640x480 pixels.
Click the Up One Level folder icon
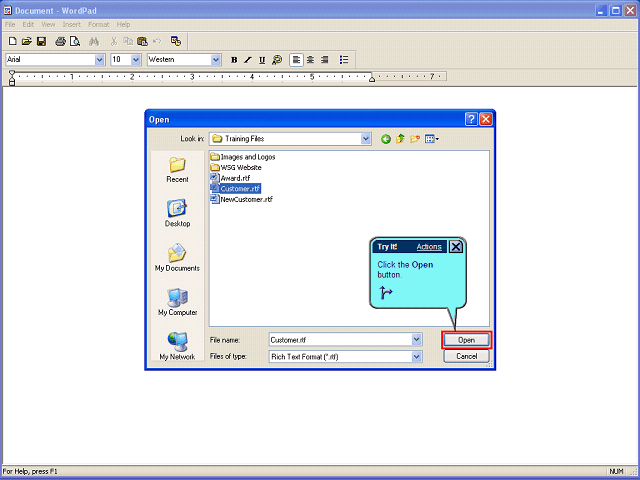coord(400,139)
